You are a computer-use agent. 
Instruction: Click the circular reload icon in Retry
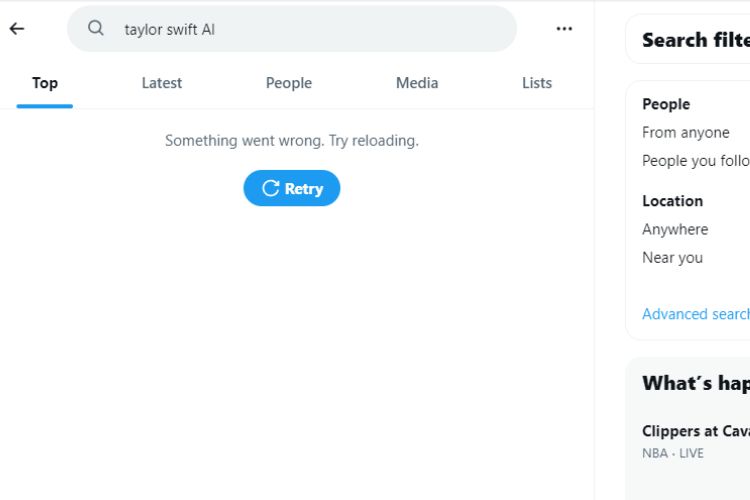(270, 188)
